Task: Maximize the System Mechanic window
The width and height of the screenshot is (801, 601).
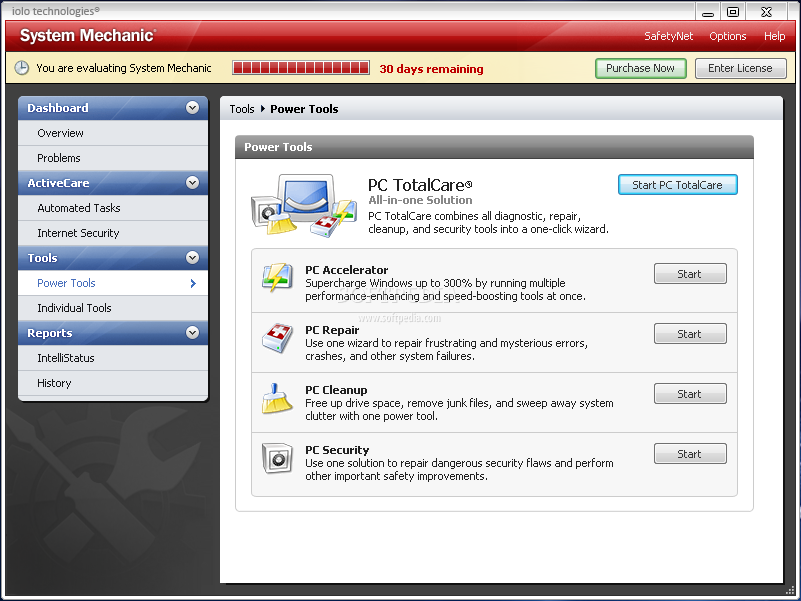Action: pos(733,12)
